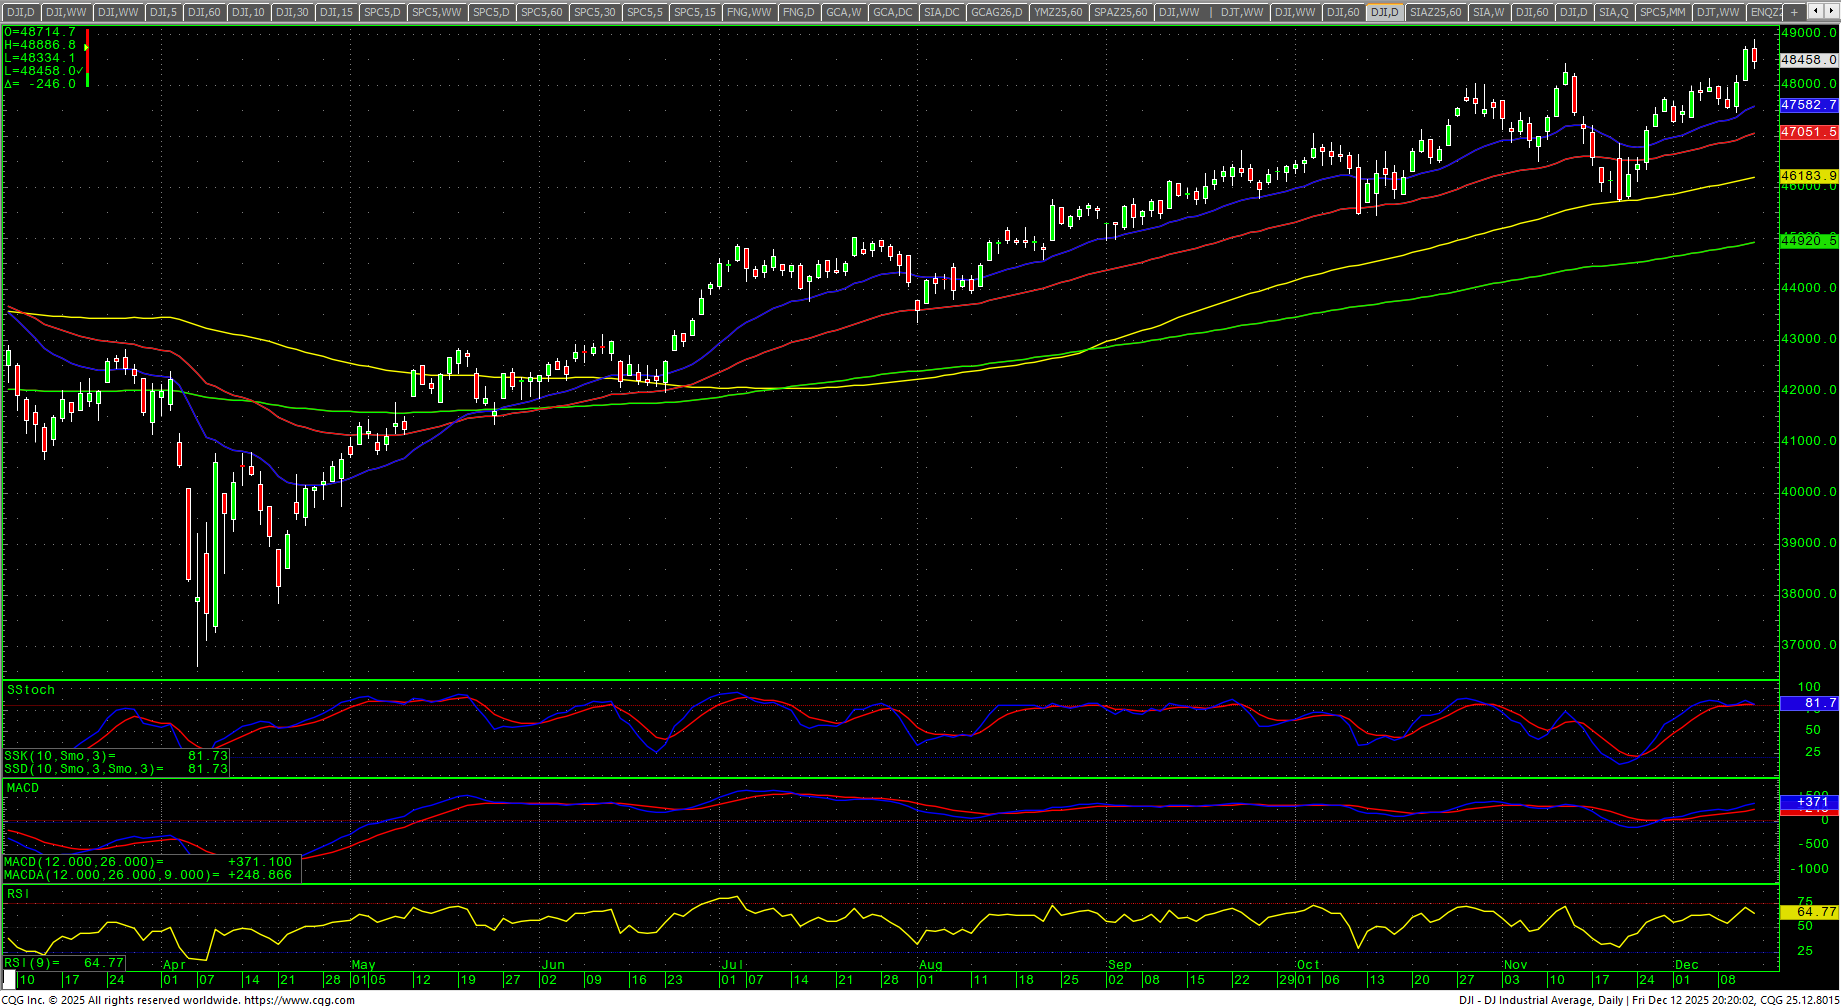Click the RSI(9) value box
The height and width of the screenshot is (1008, 1841).
click(x=64, y=963)
